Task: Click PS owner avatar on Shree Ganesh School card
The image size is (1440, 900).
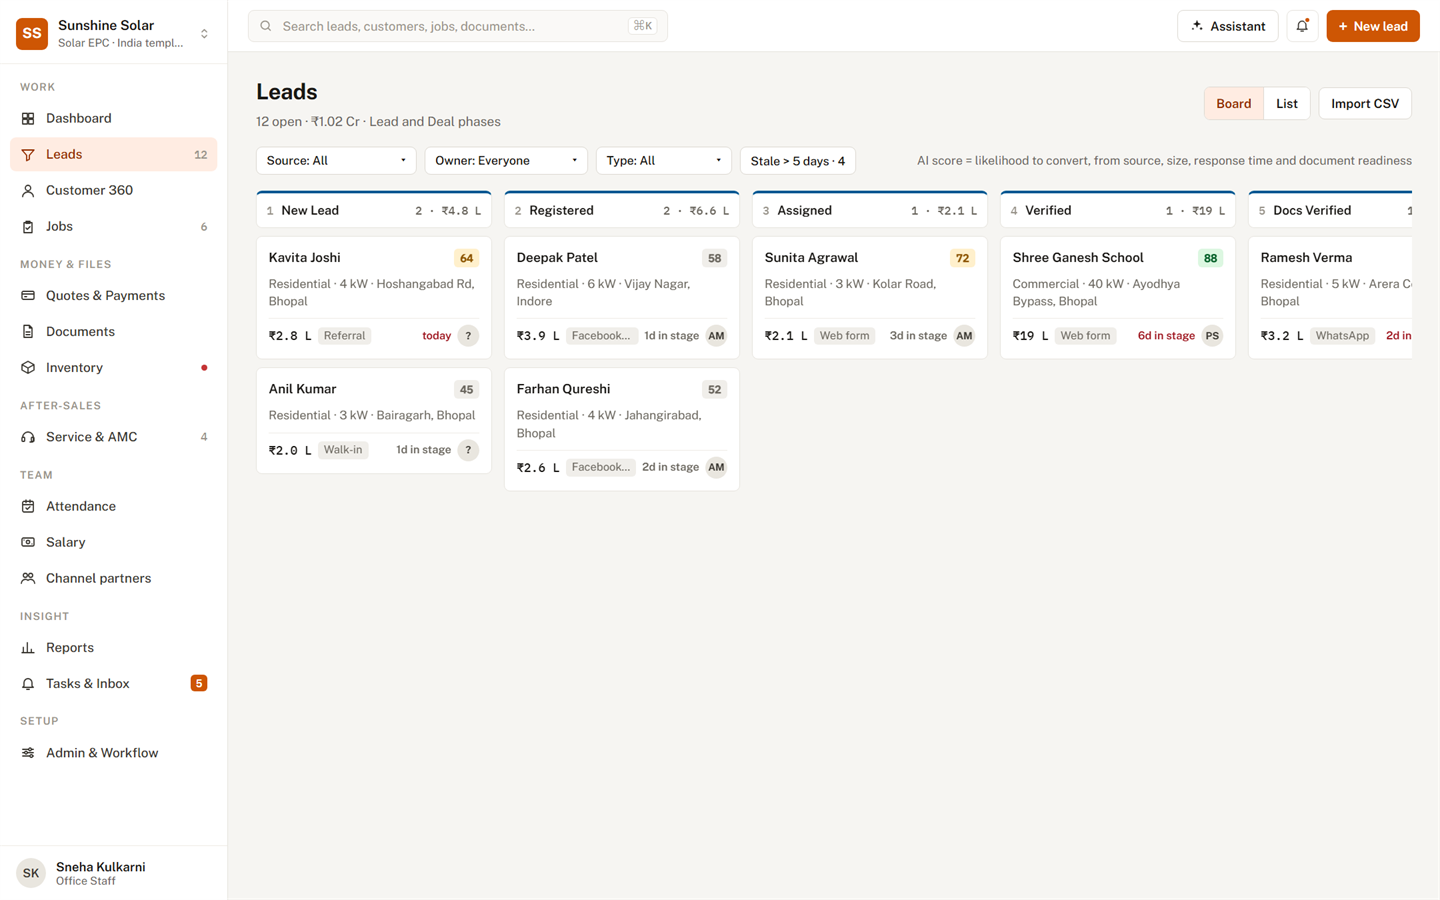Action: [1212, 336]
